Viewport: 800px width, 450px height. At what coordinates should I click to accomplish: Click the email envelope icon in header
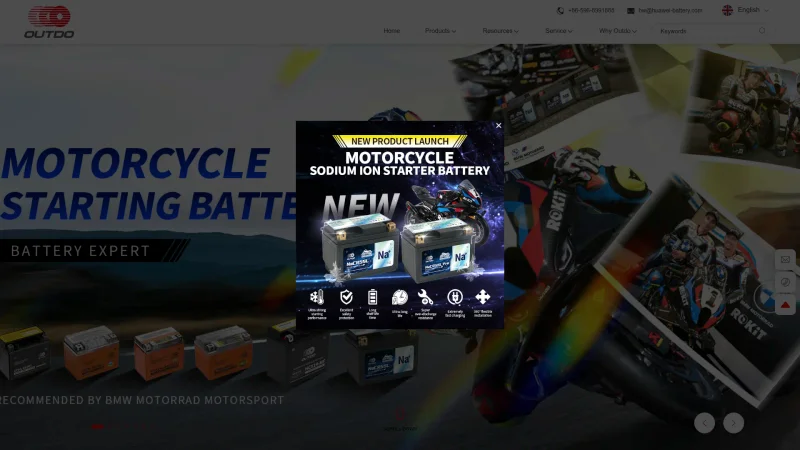pos(631,11)
